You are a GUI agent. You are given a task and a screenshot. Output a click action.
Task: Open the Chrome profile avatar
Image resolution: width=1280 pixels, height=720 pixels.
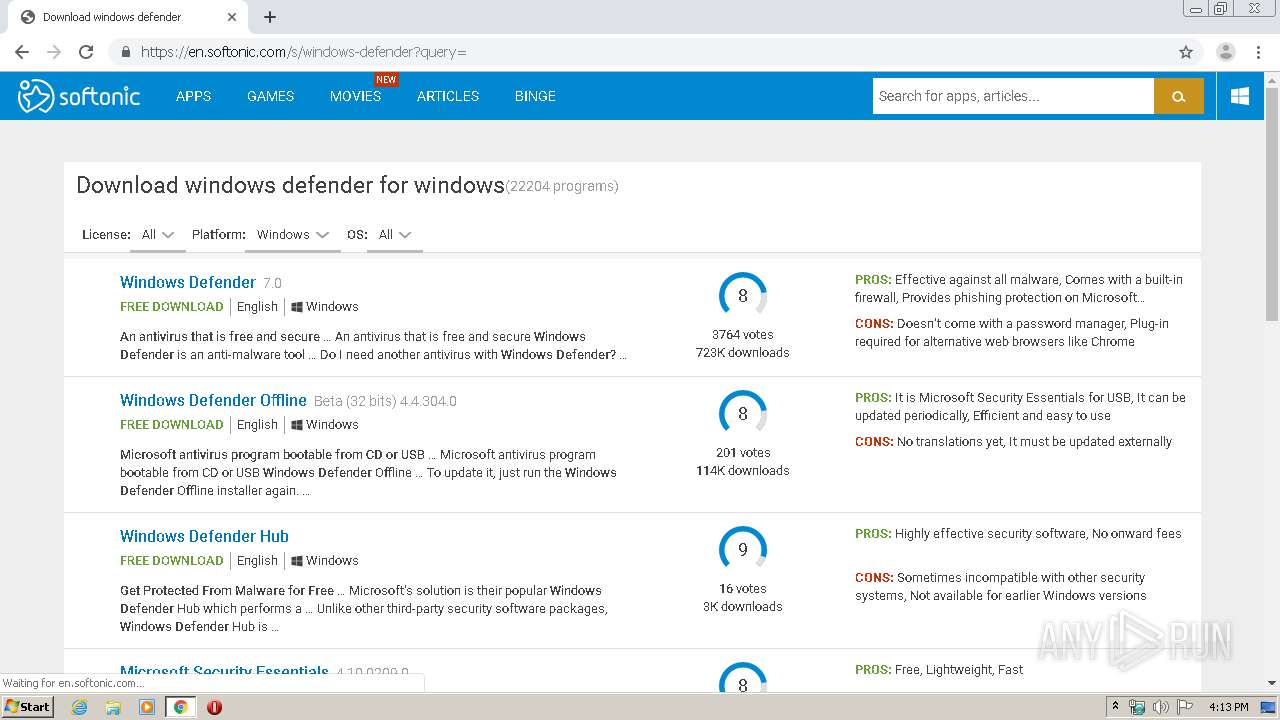[1225, 52]
